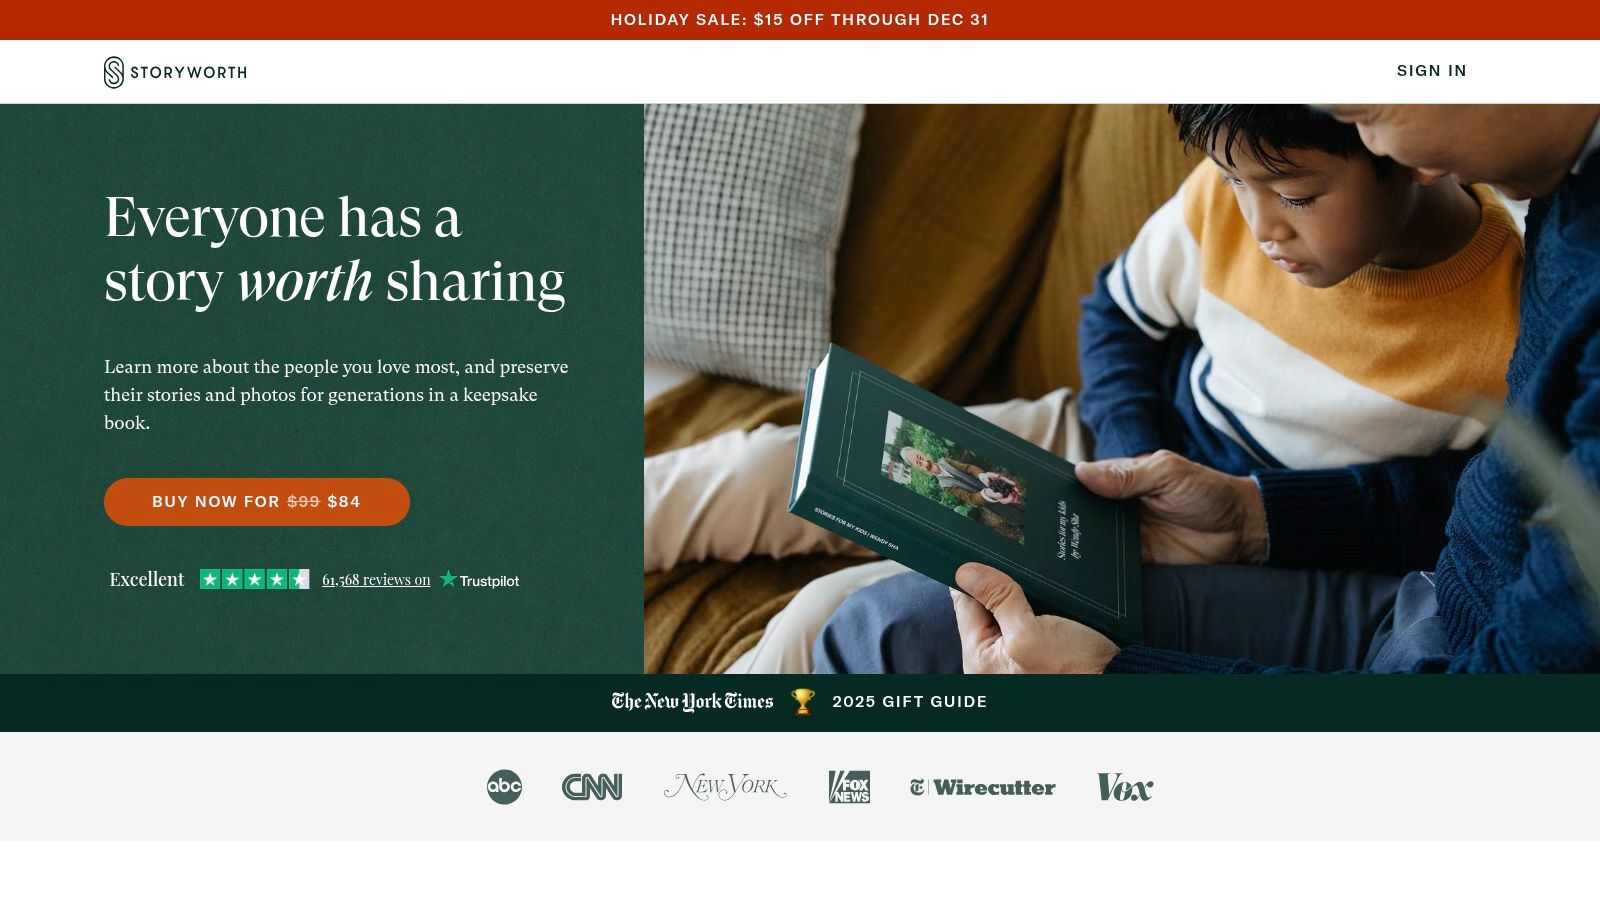This screenshot has width=1600, height=900.
Task: Click The New York Times logo
Action: (x=692, y=701)
